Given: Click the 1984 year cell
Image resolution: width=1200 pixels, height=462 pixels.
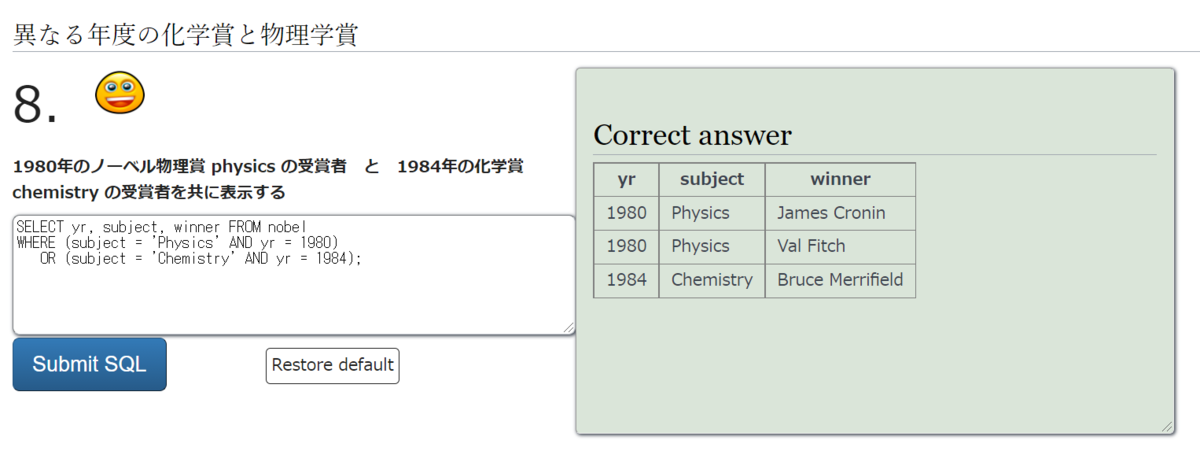Looking at the screenshot, I should [626, 280].
